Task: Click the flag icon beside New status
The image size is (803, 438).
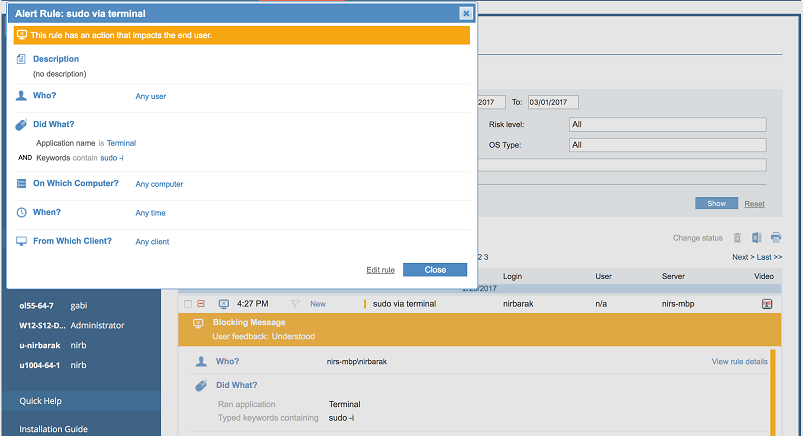Action: pyautogui.click(x=295, y=304)
